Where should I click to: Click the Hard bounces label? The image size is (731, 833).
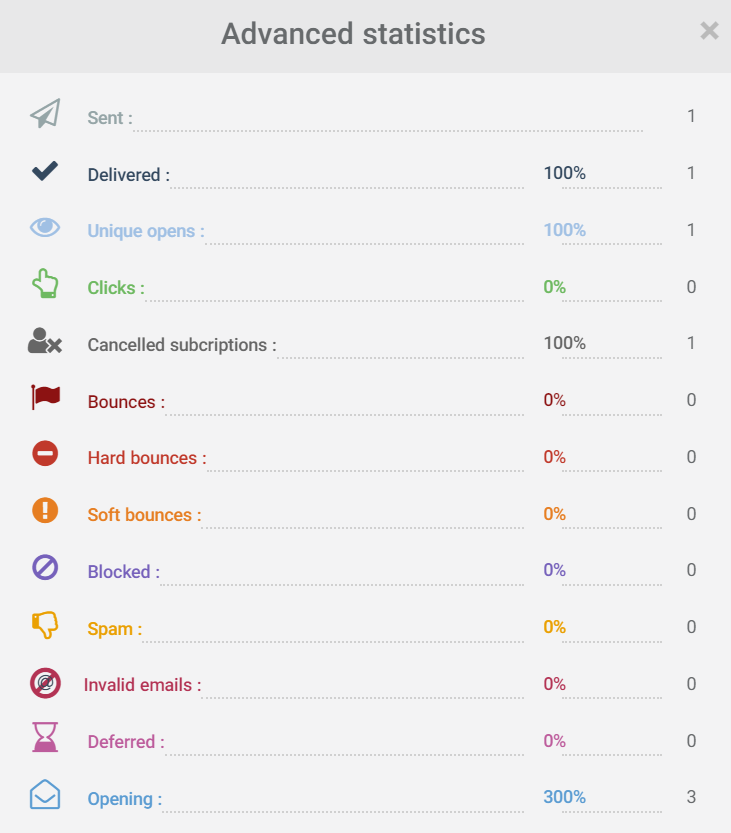(146, 458)
